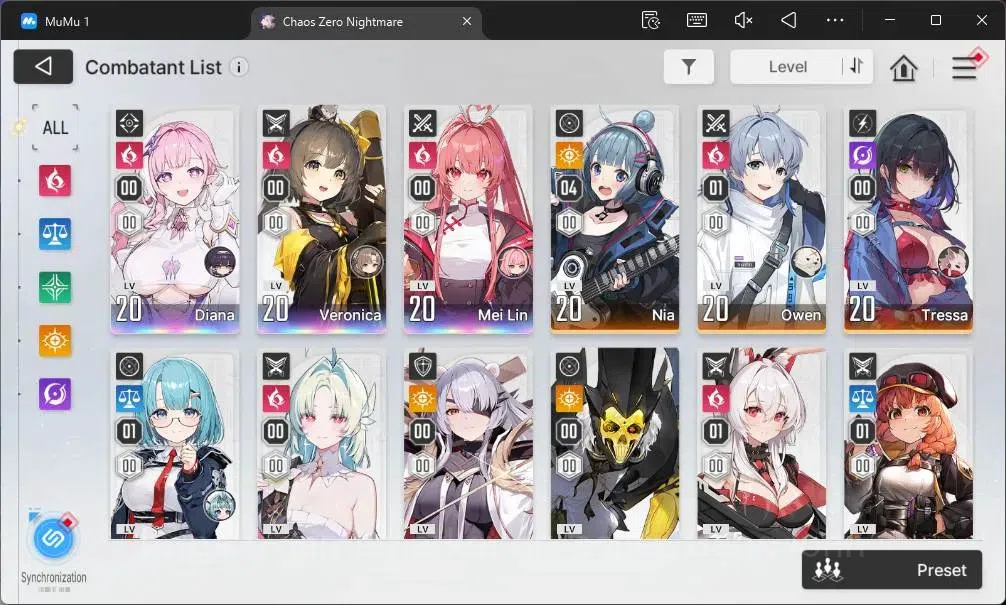Click the shield class icon on eyepatch card
Screen dimensions: 1006x605
pos(422,366)
